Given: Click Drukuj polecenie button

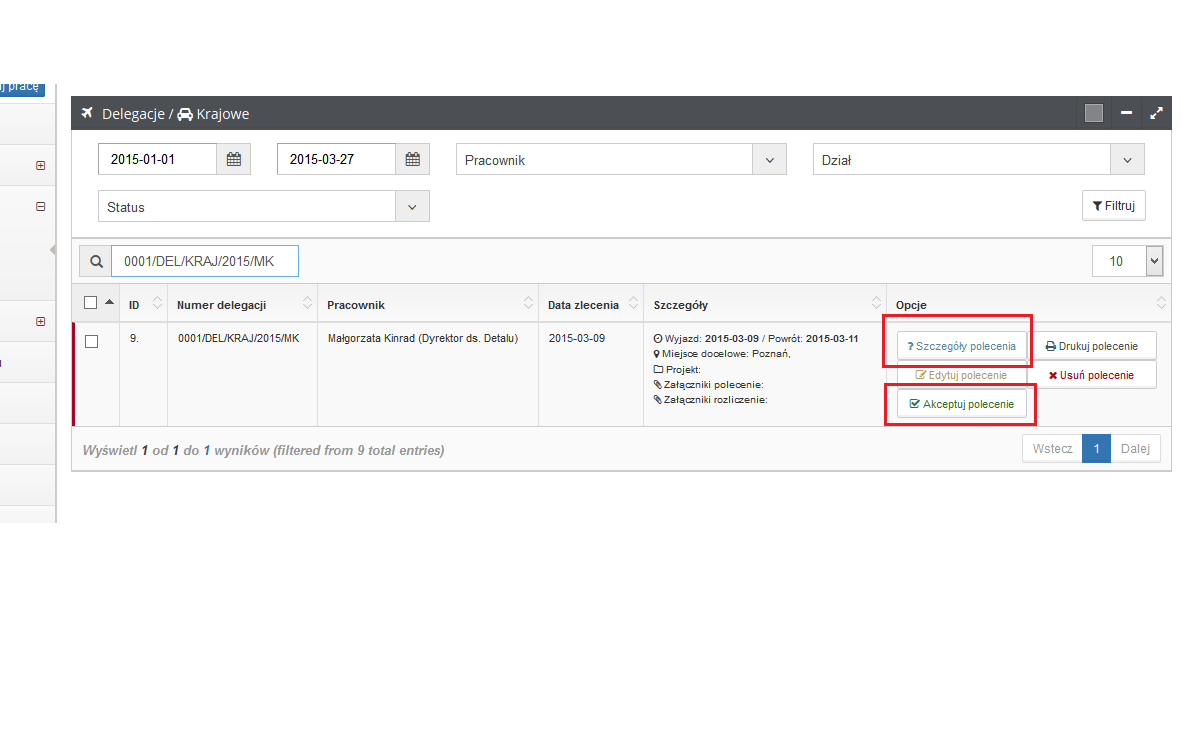Looking at the screenshot, I should 1093,346.
